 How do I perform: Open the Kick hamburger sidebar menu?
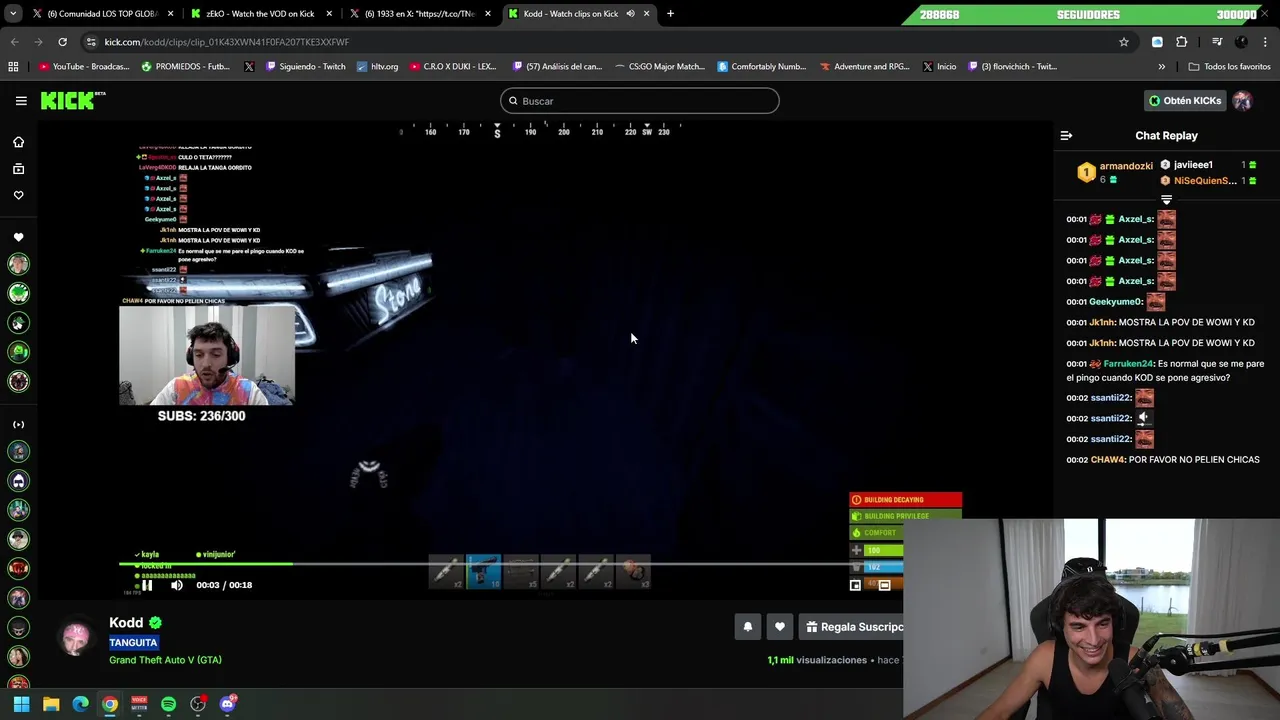pos(21,101)
